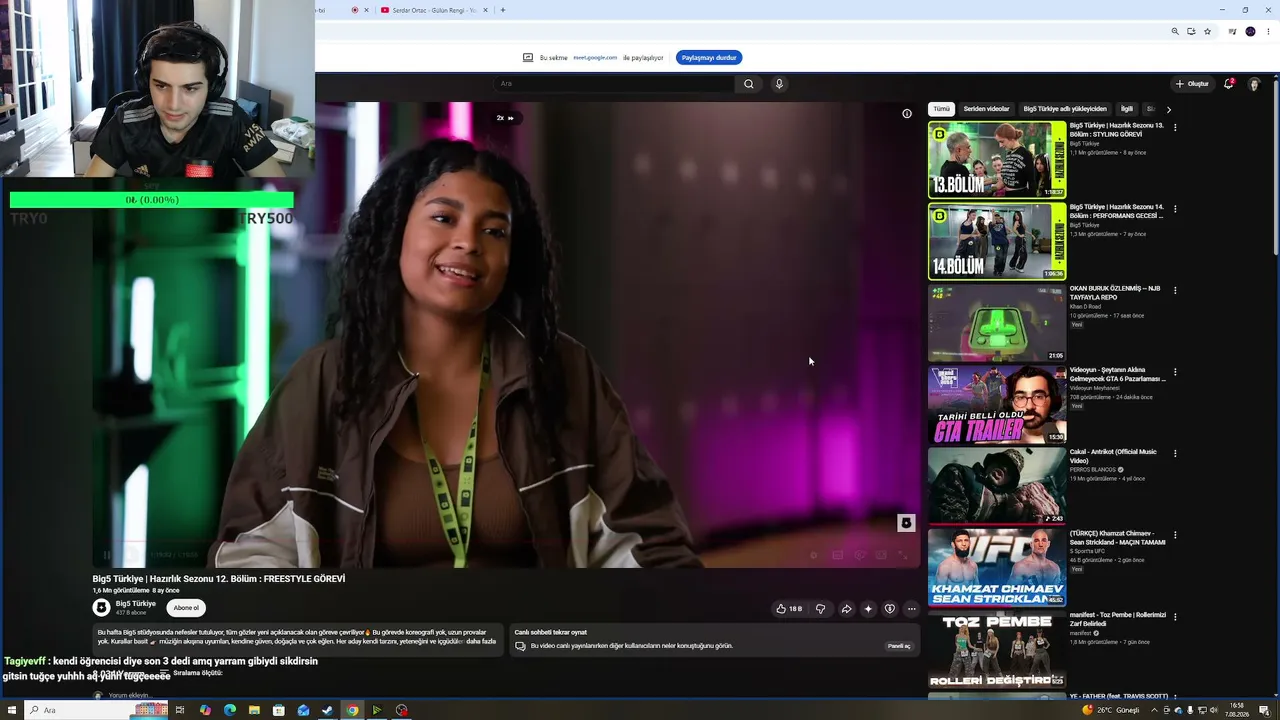Screen dimensions: 1280x720
Task: Click the heart-in-circle icon below the video
Action: click(890, 608)
